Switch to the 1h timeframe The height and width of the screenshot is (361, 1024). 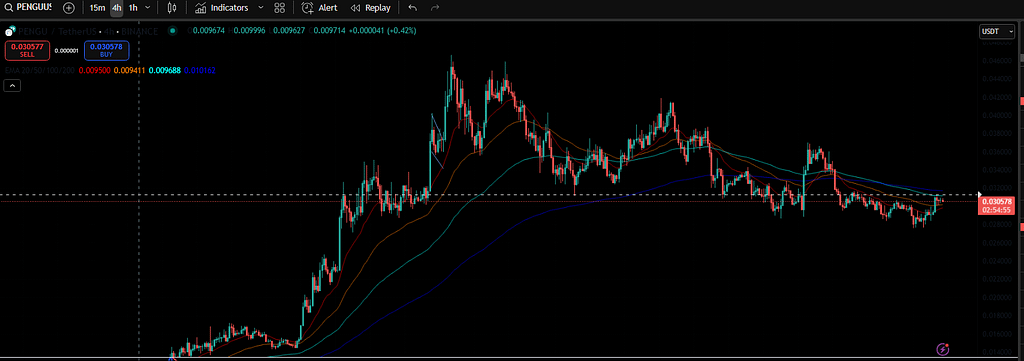[x=133, y=8]
